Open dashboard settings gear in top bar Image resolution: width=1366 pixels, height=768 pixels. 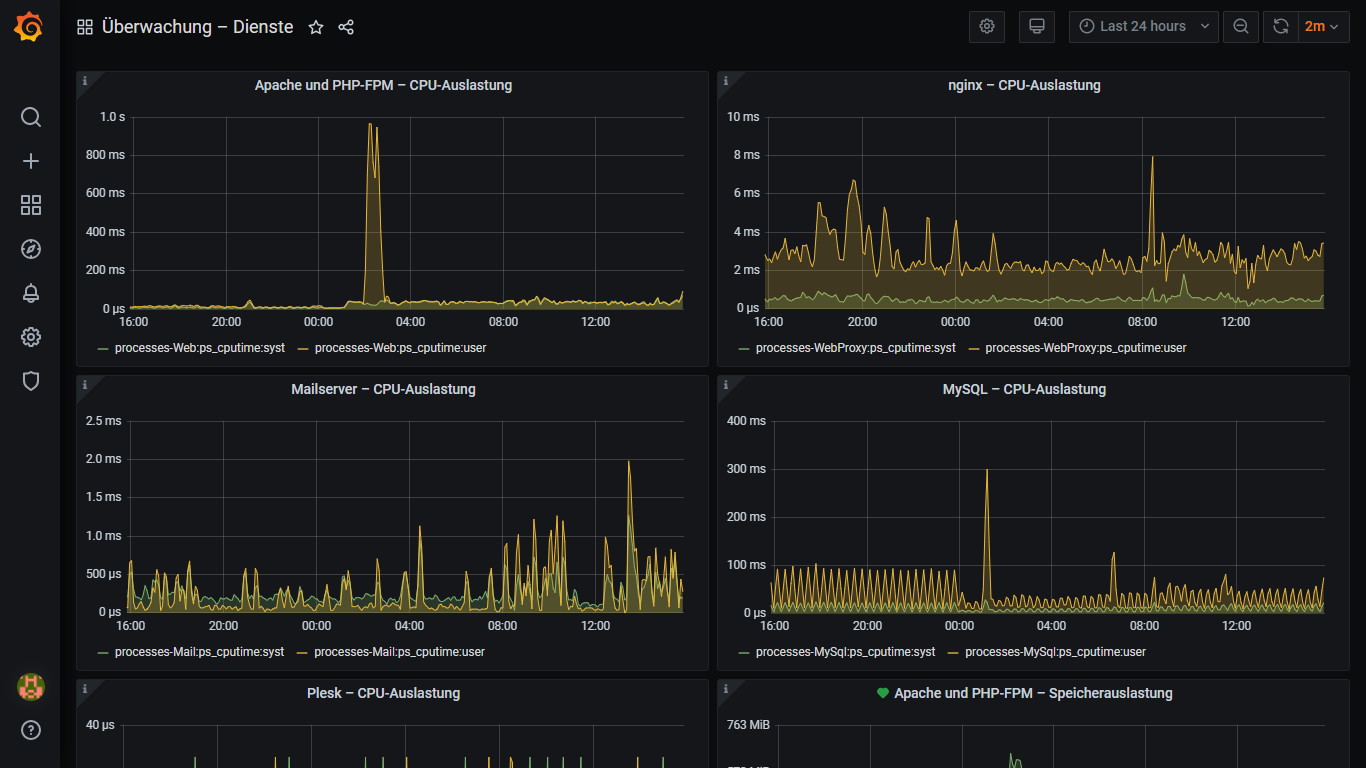click(x=987, y=27)
